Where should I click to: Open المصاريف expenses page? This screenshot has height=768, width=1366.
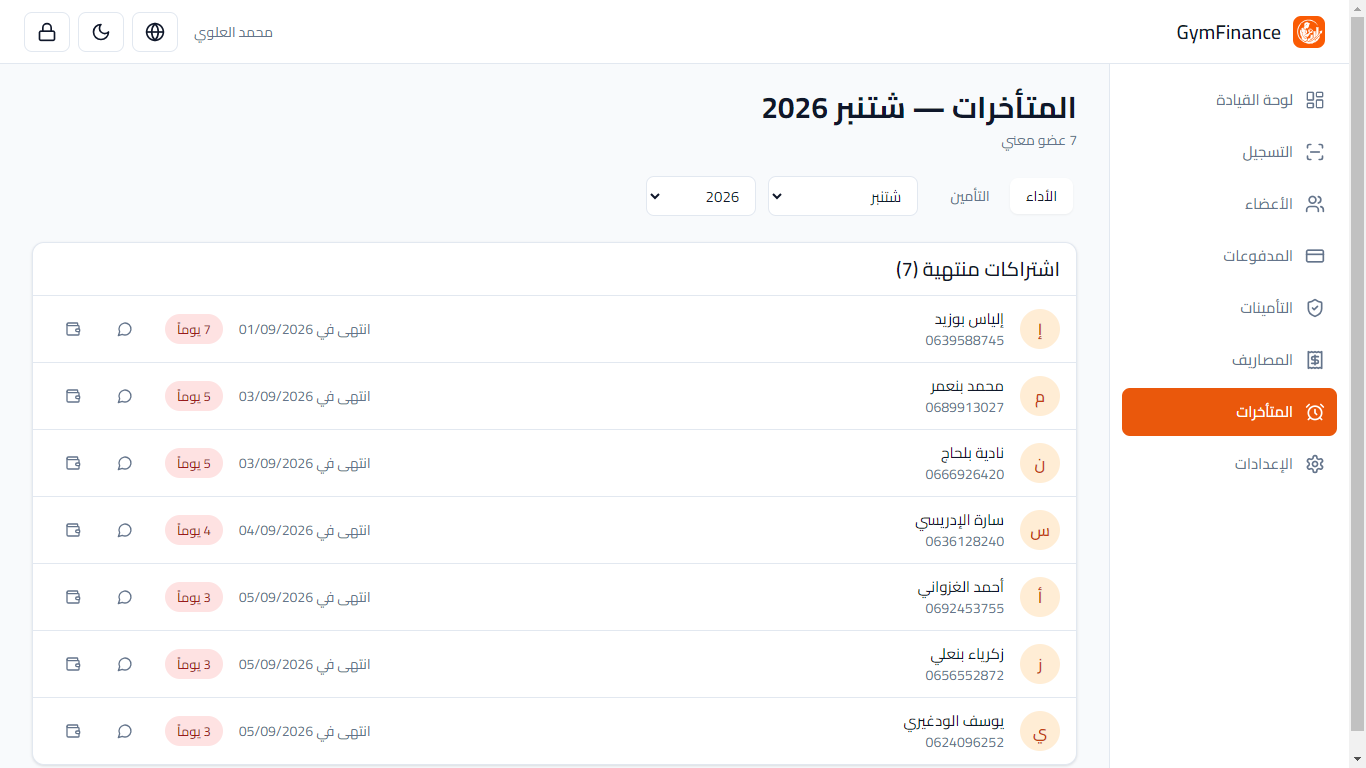(x=1229, y=360)
